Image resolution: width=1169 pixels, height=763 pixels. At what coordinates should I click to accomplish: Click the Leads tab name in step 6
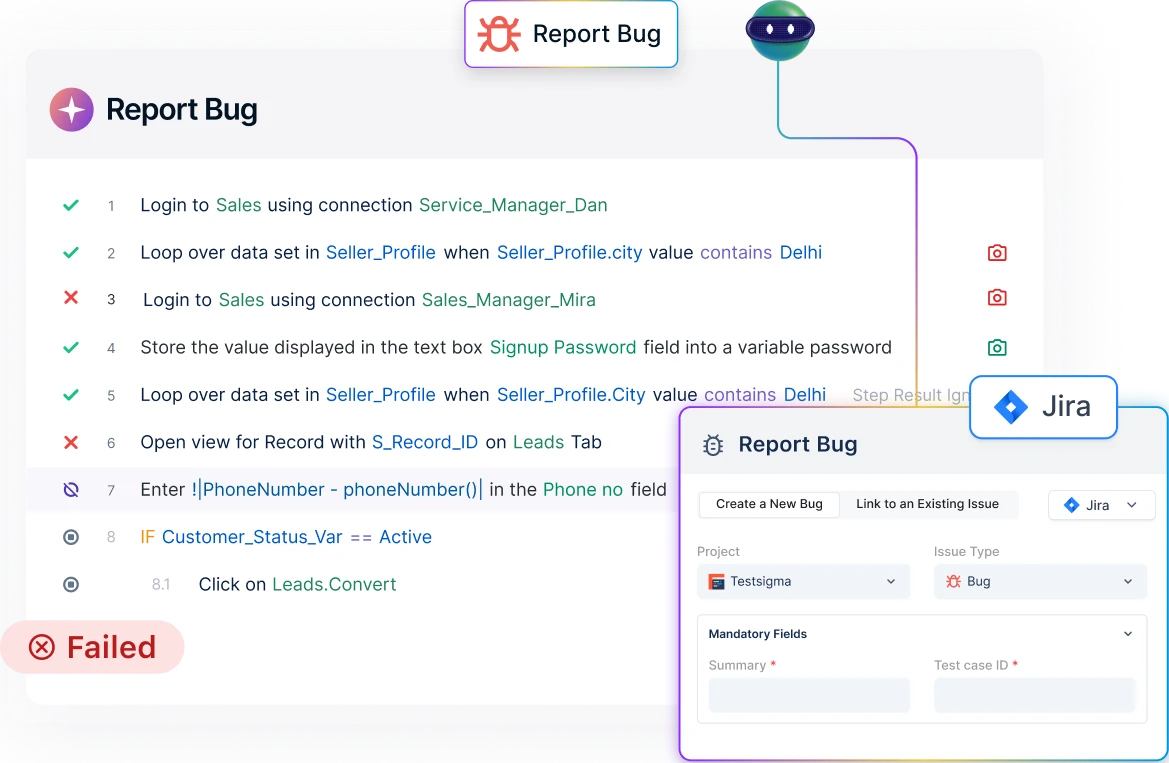538,442
